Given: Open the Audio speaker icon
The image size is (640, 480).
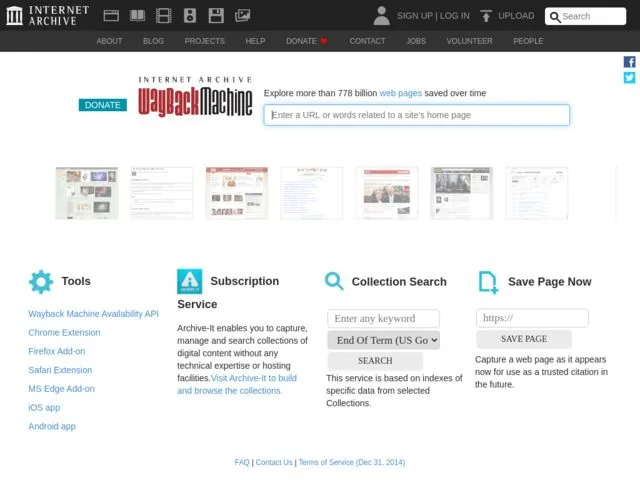Looking at the screenshot, I should (x=190, y=16).
